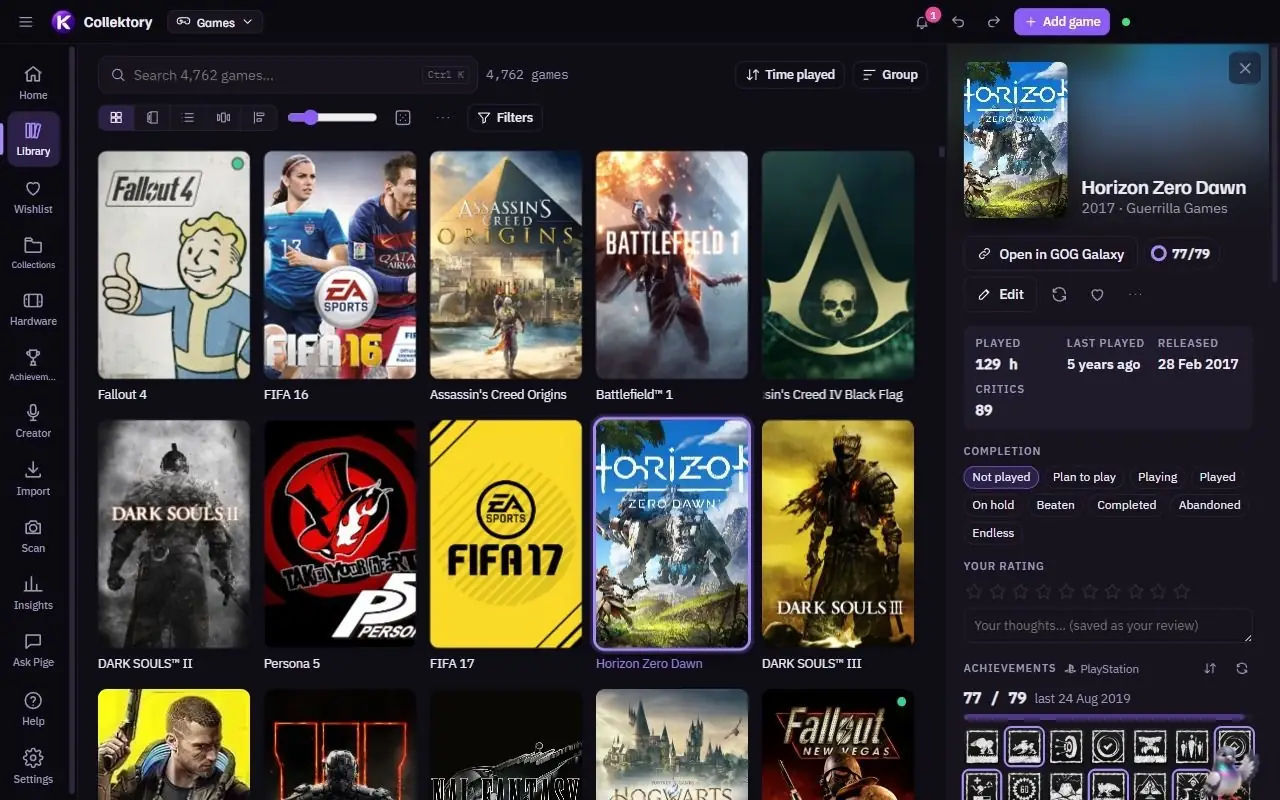Open Achievements from the sidebar trophy icon
The image size is (1280, 800).
click(33, 365)
